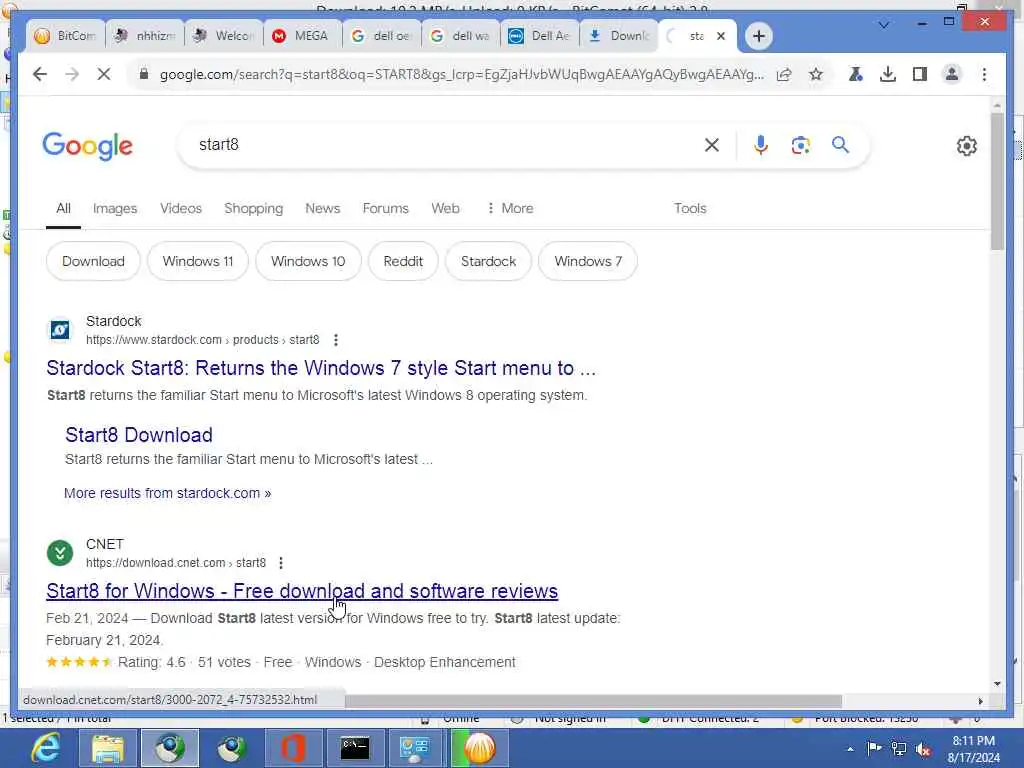Stop loading the page

[104, 74]
